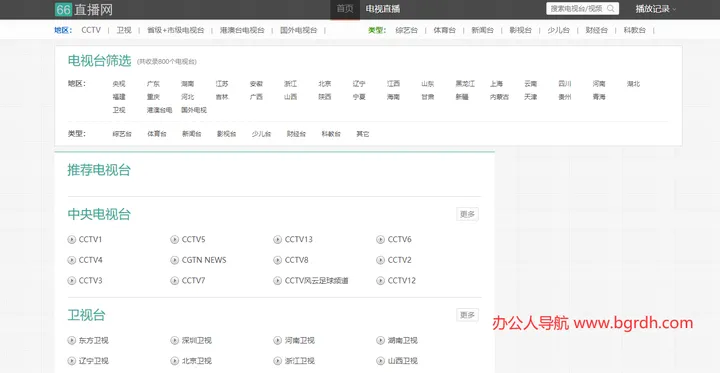720x373 pixels.
Task: Switch to the 电视直播 header tab
Action: [382, 9]
